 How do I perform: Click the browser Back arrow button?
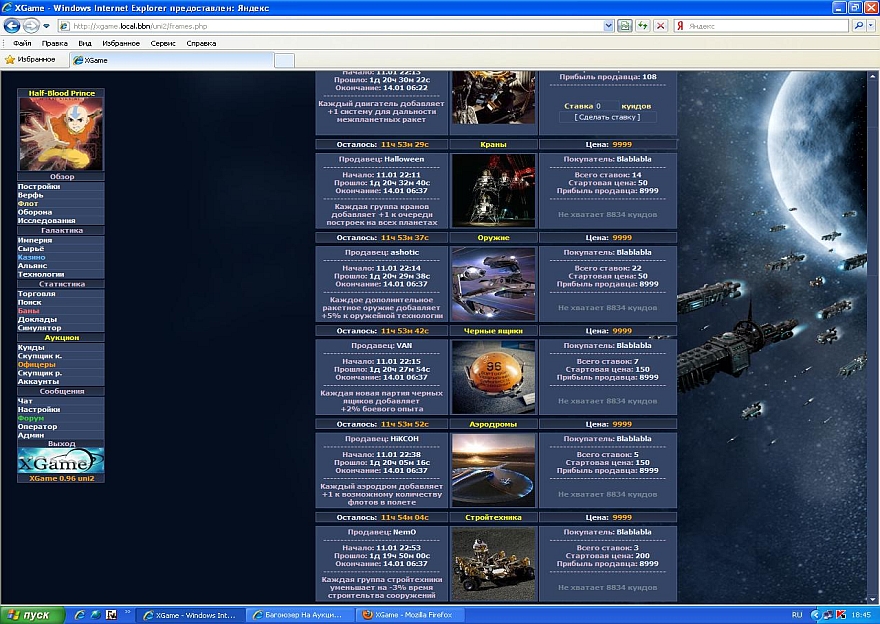[13, 26]
